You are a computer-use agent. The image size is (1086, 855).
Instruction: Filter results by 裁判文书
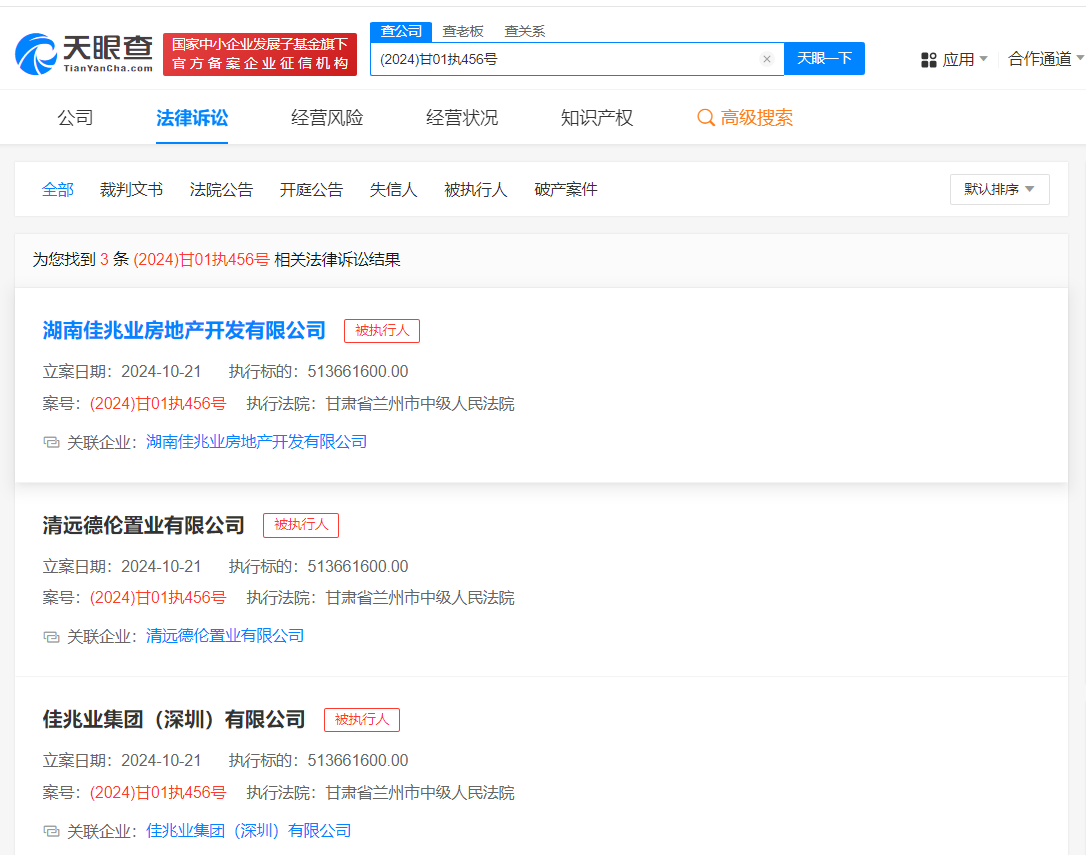131,189
